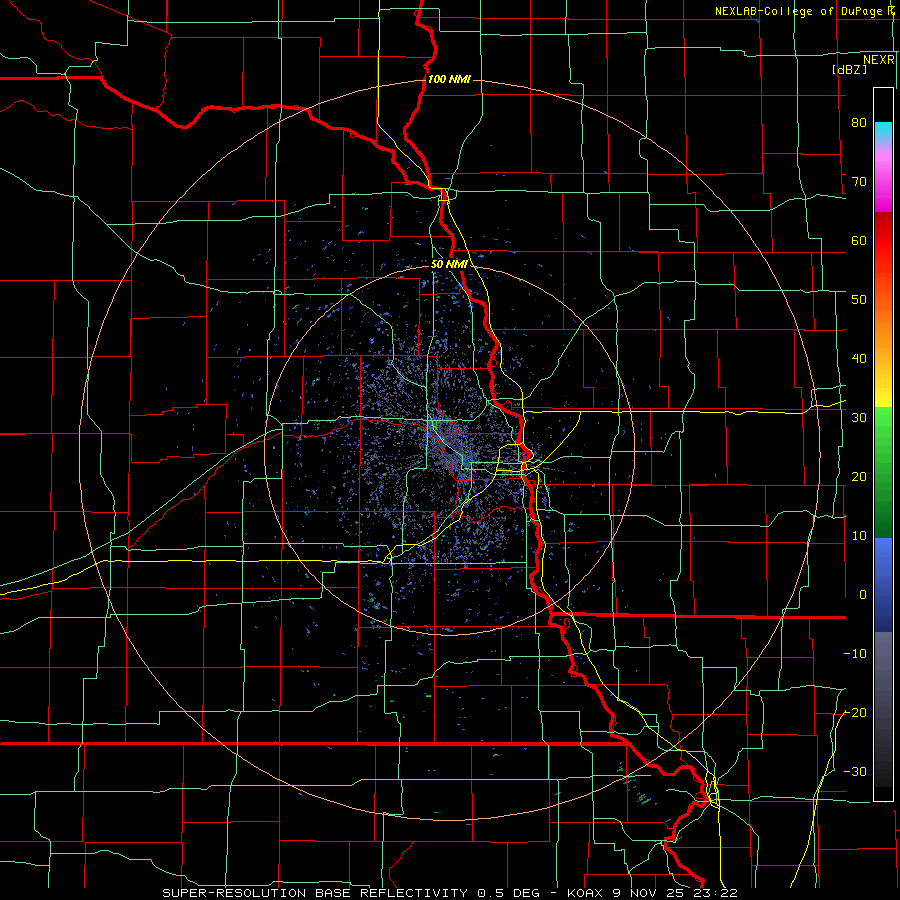
Task: Click the 60 value on the dBZ scale
Action: (859, 240)
